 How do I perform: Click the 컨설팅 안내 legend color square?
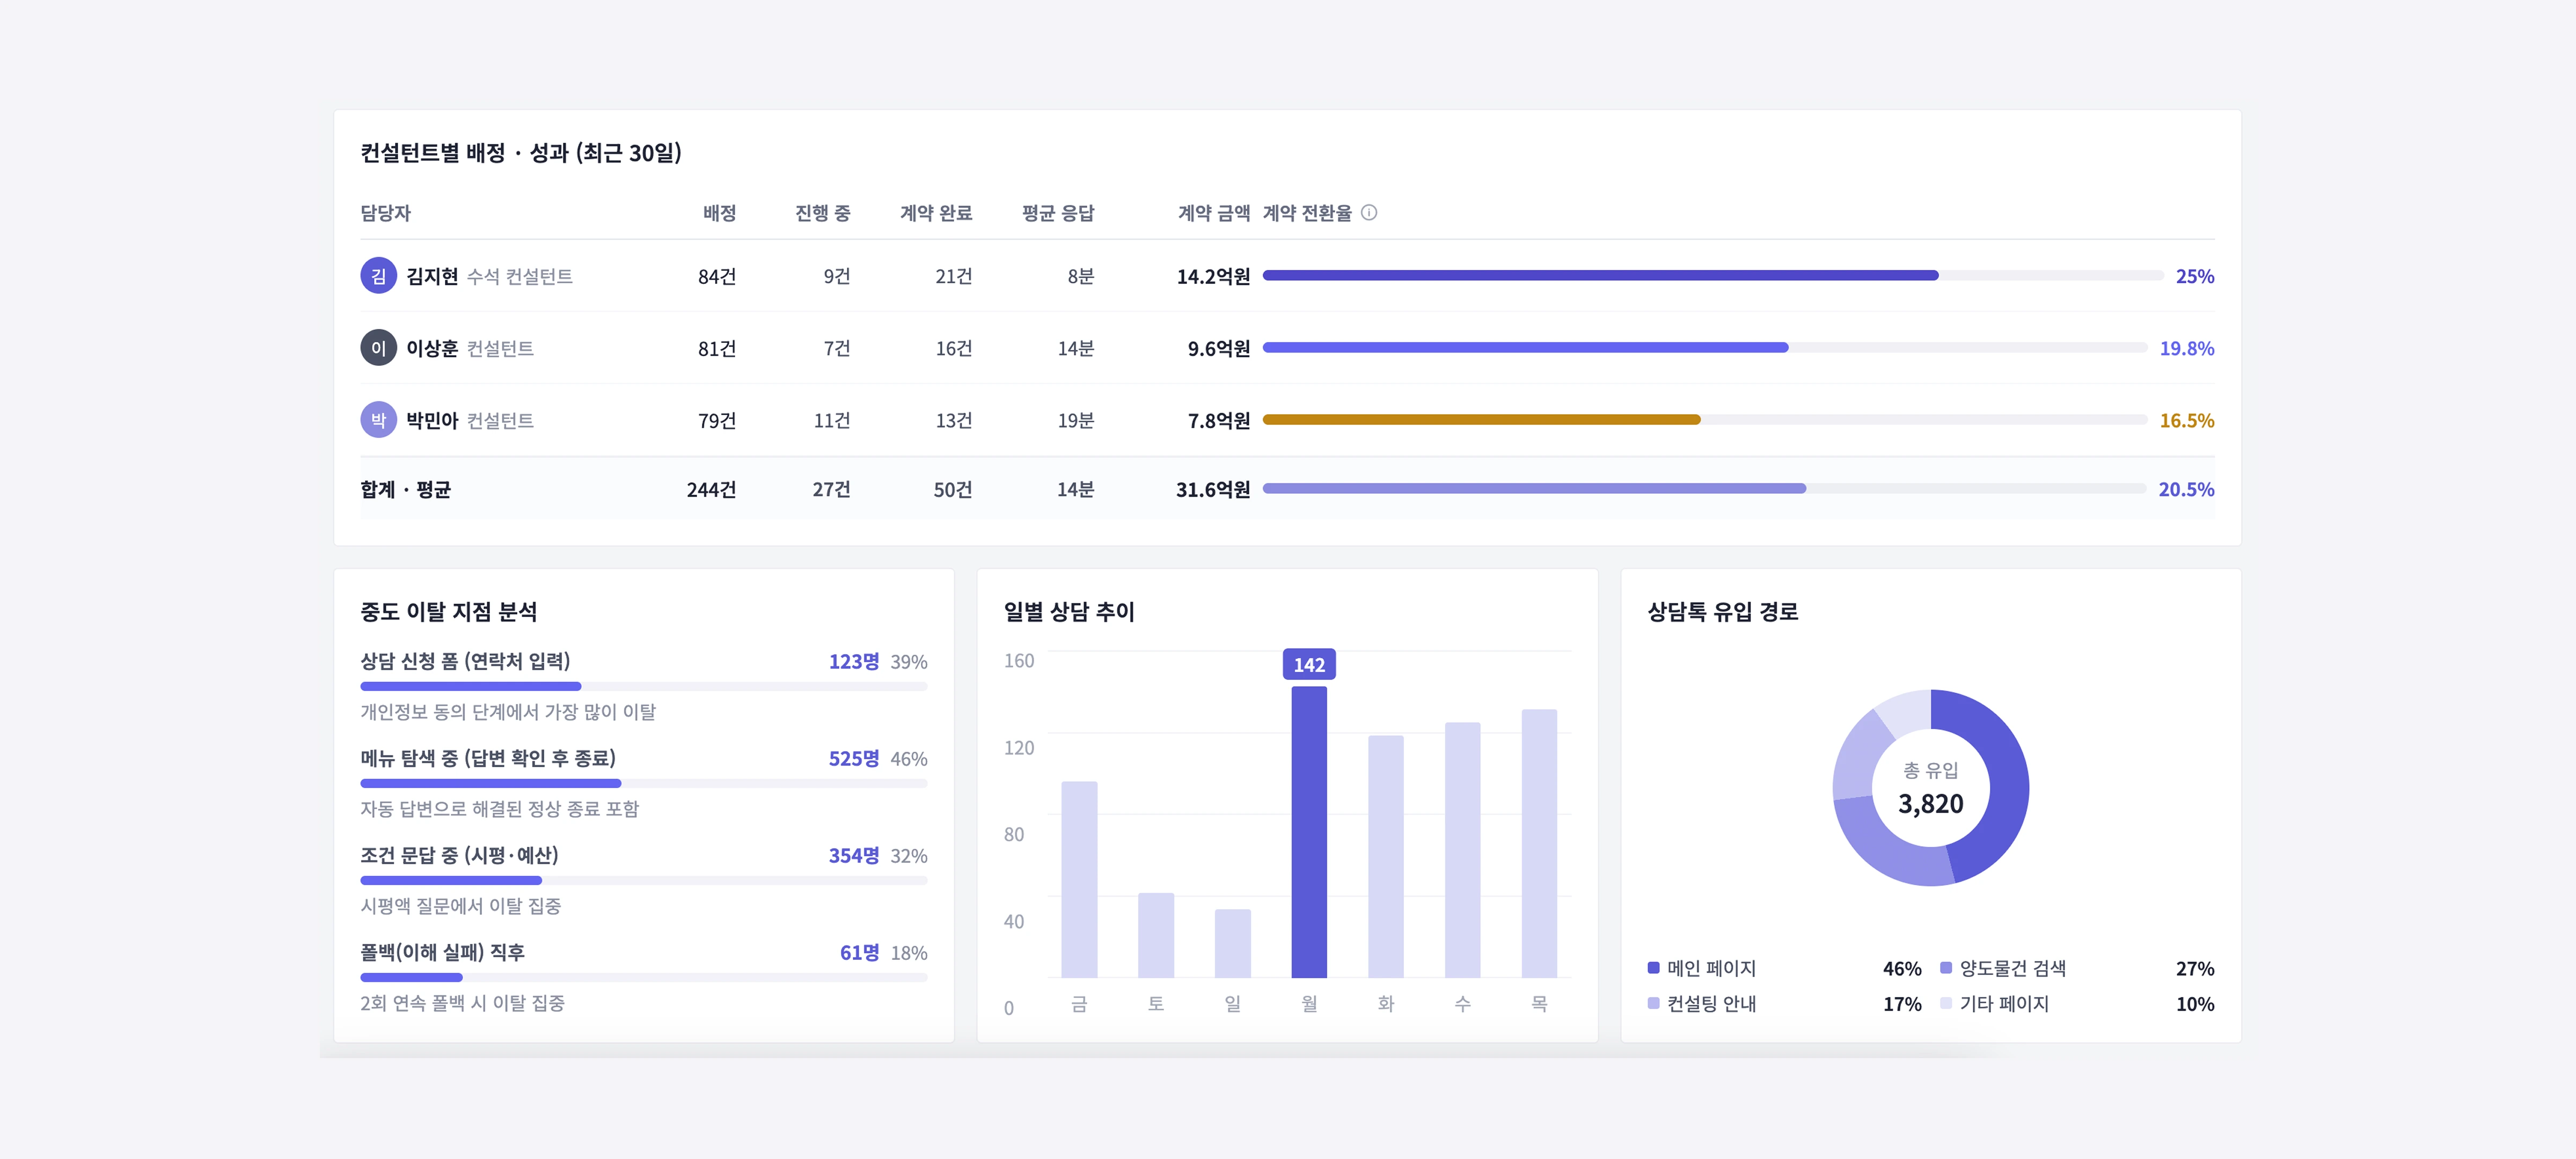(1653, 1003)
